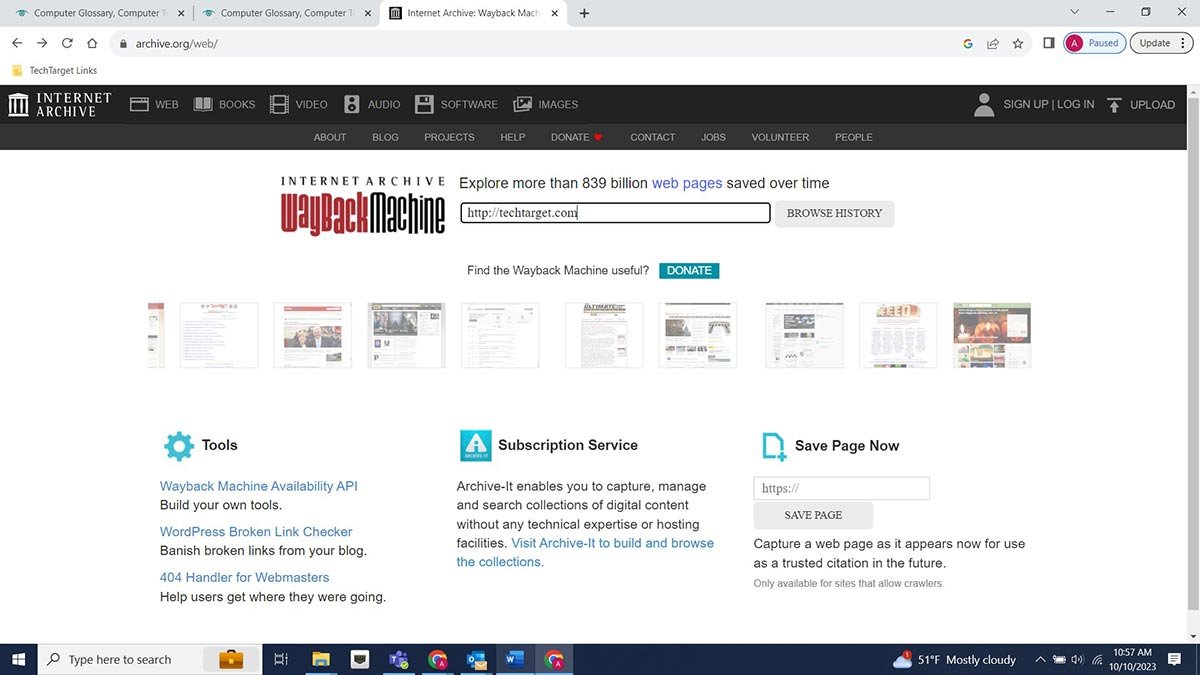The image size is (1200, 675).
Task: Bookmark this page with the star icon
Action: click(1018, 43)
